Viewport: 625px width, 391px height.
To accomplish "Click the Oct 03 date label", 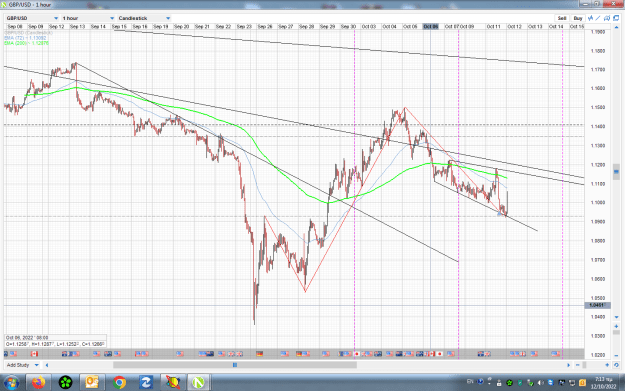I will [369, 27].
